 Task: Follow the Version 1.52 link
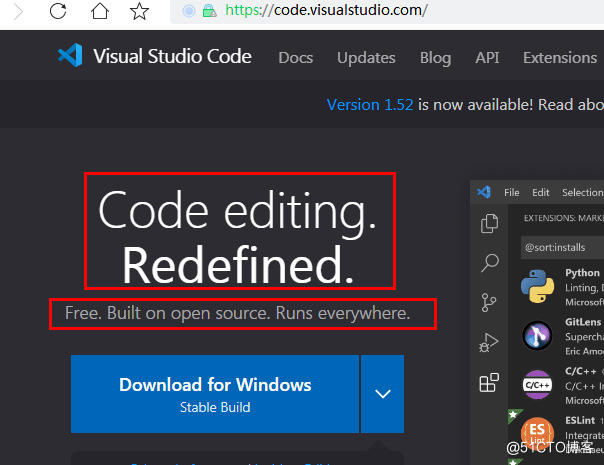(x=370, y=104)
